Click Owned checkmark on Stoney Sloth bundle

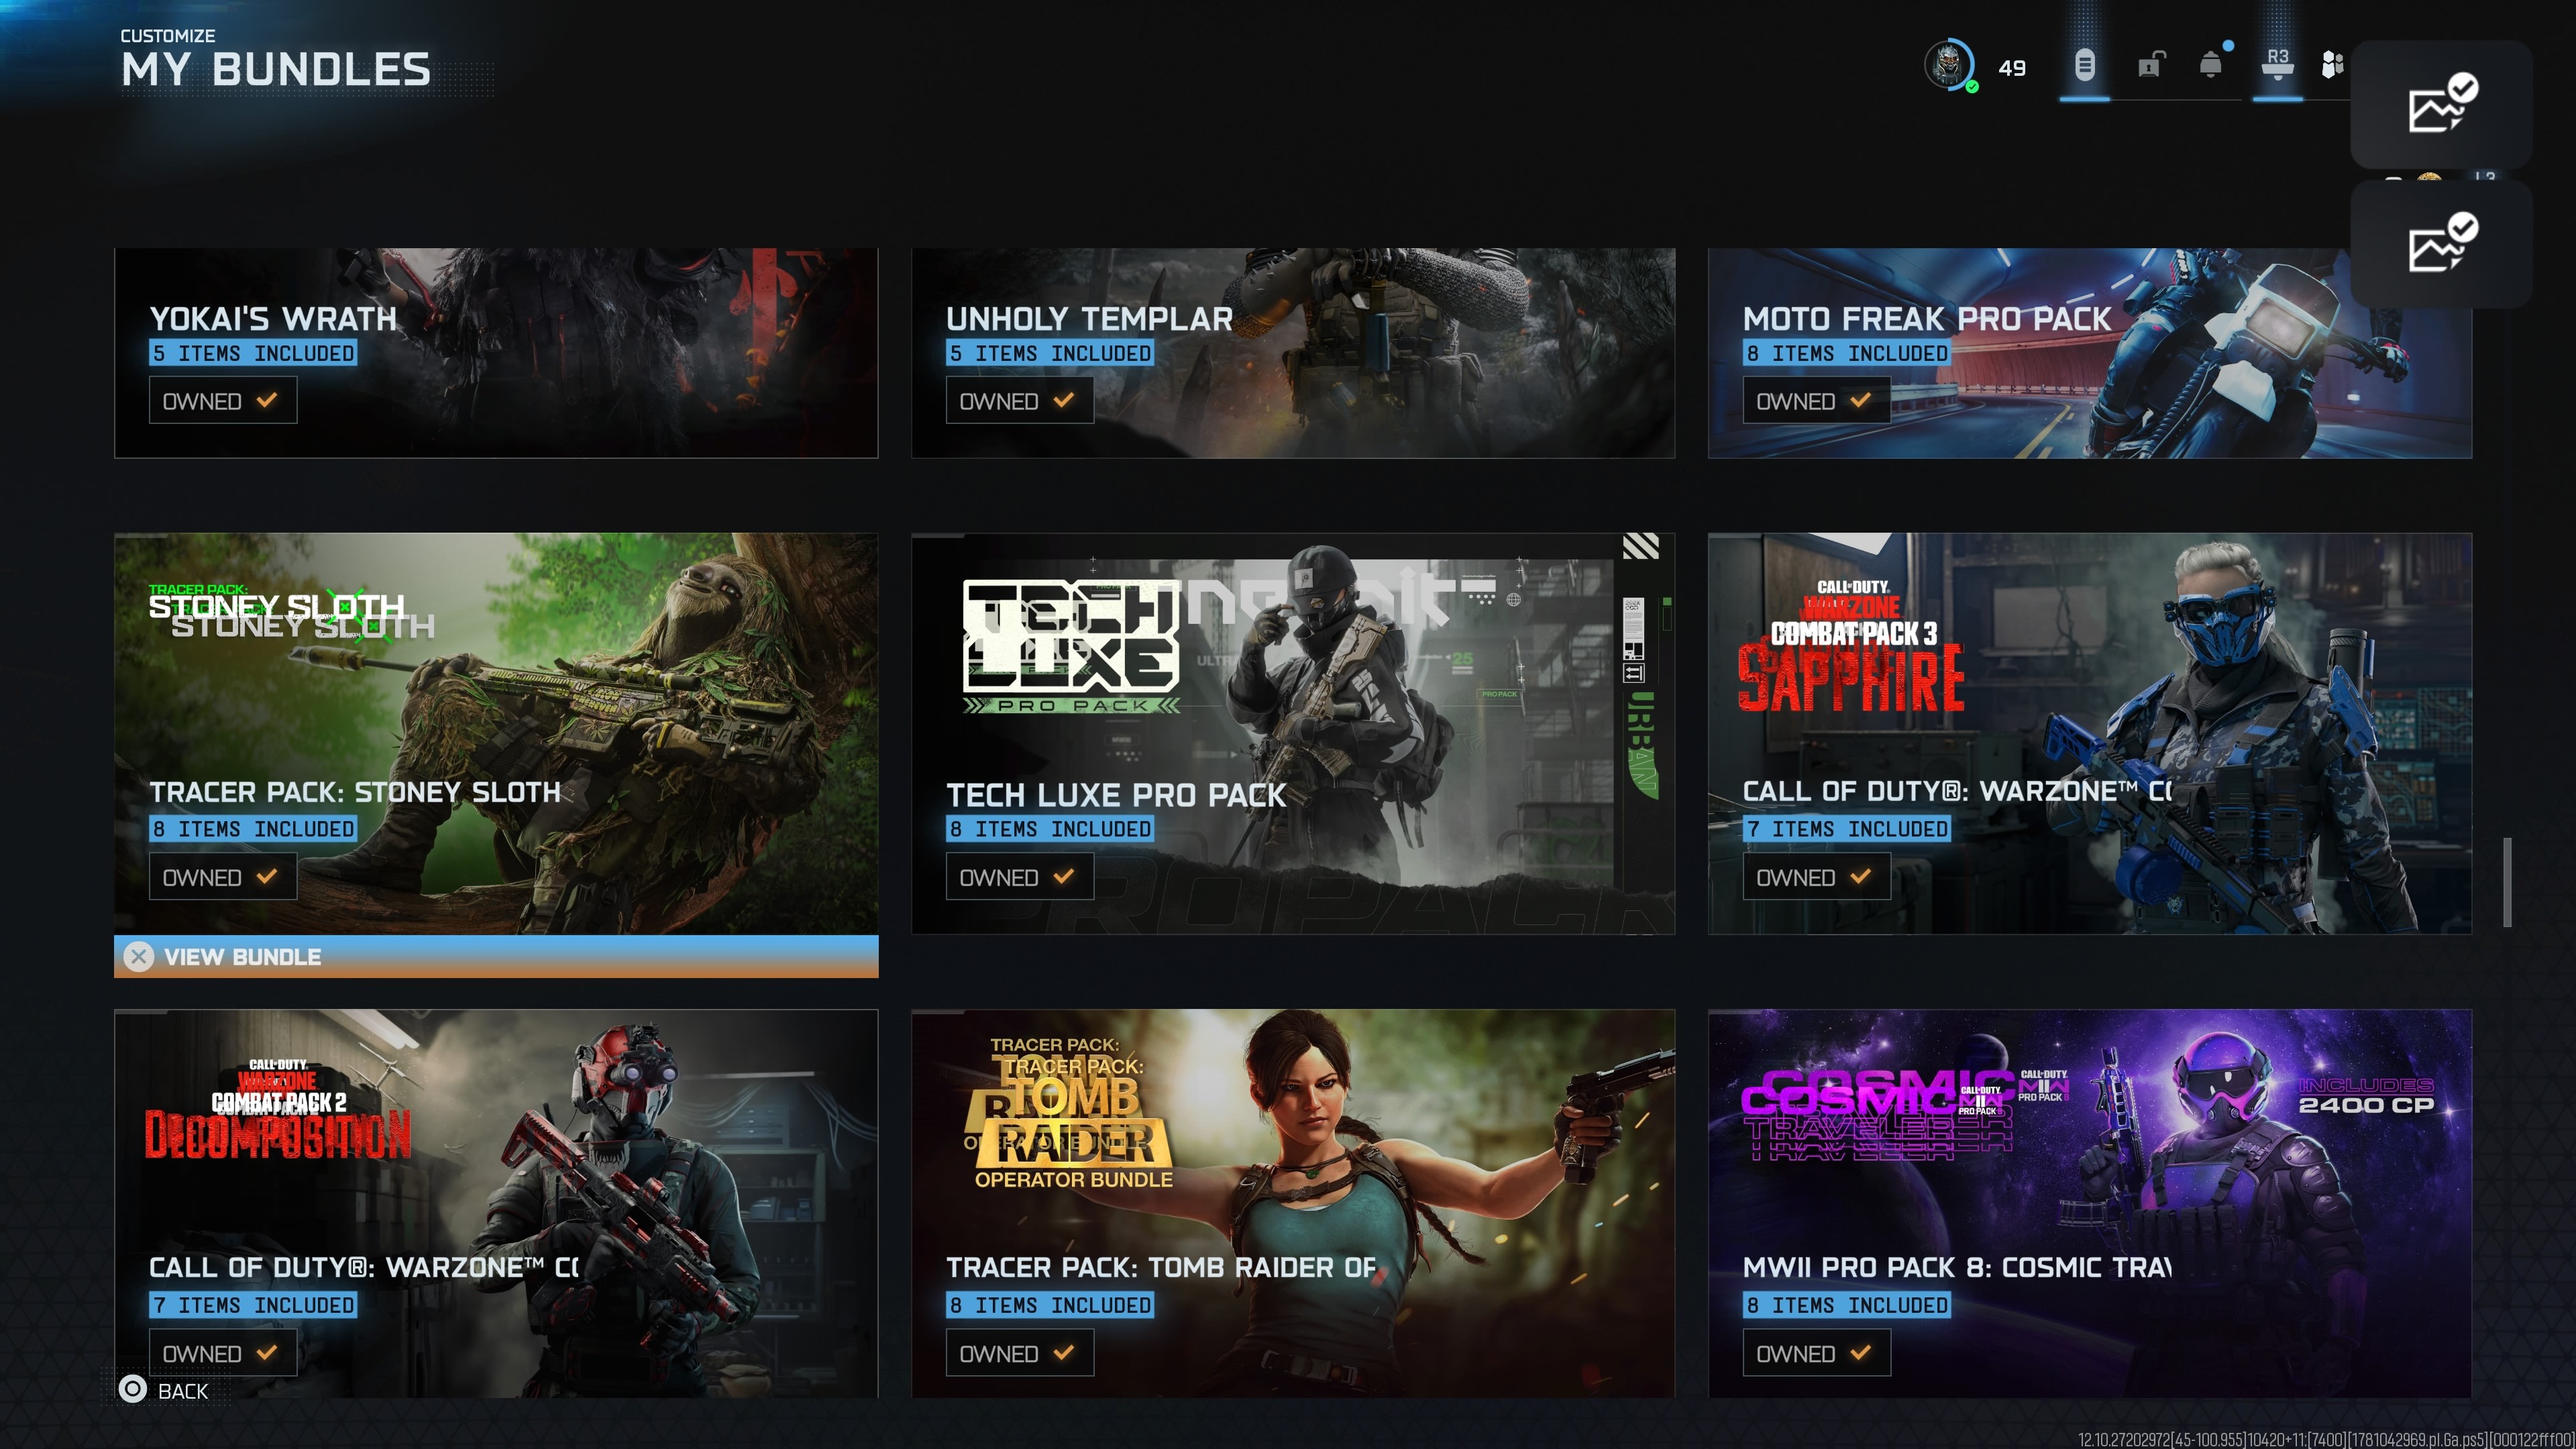point(267,877)
